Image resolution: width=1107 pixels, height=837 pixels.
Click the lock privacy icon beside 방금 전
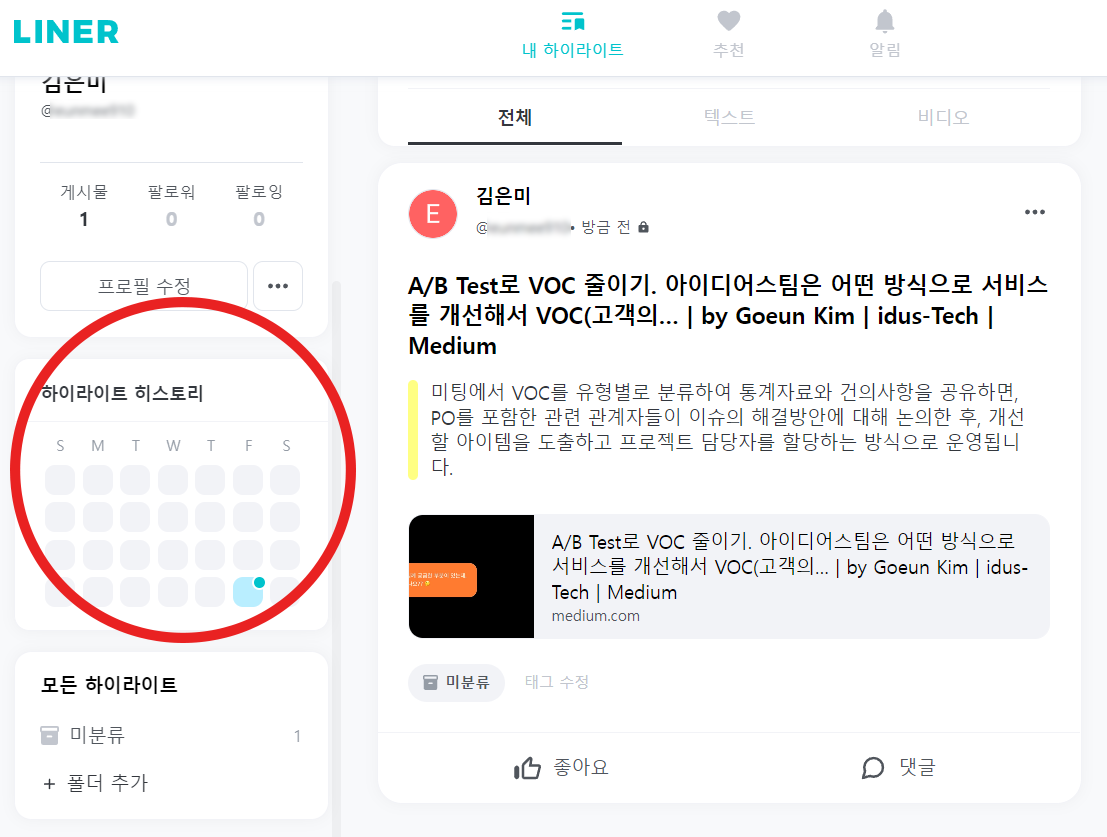643,227
